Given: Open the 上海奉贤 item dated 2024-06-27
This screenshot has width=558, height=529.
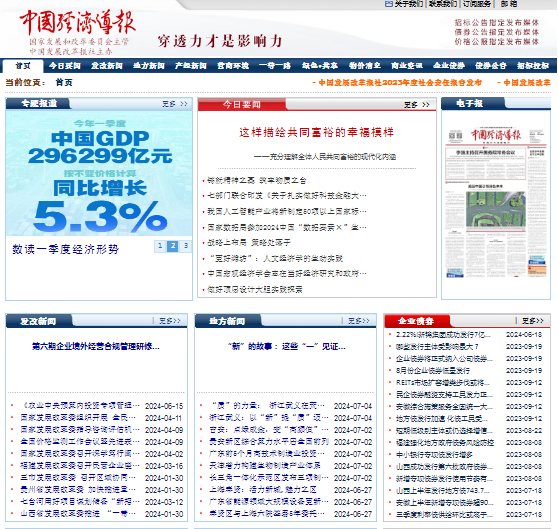Looking at the screenshot, I should (263, 490).
